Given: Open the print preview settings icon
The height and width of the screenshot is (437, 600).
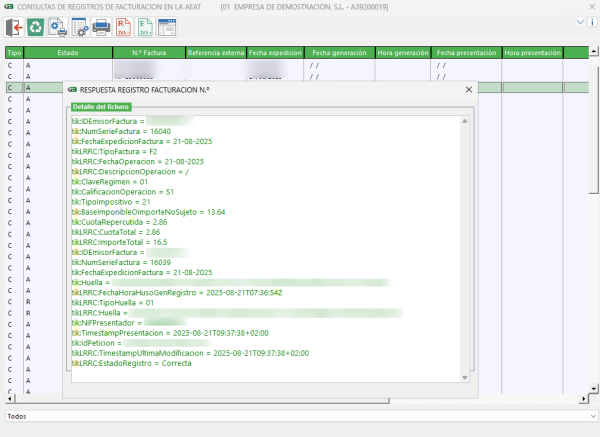Looking at the screenshot, I should (x=57, y=28).
